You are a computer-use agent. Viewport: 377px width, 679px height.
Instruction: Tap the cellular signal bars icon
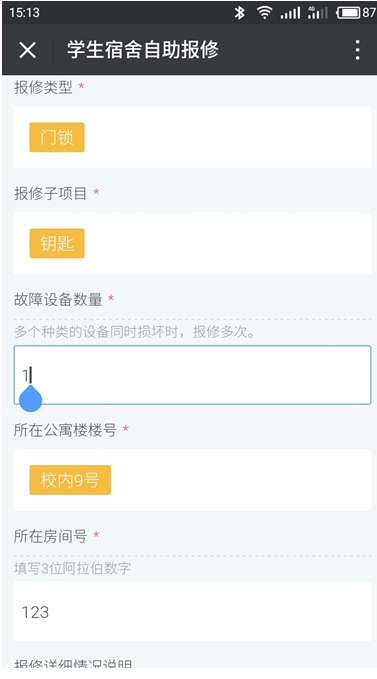point(290,13)
